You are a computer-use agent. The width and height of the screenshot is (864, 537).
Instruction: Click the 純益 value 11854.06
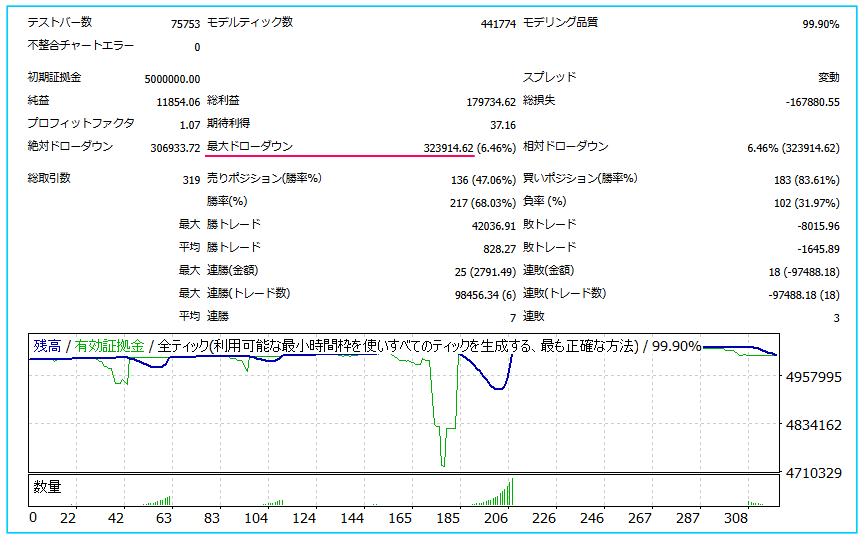click(x=179, y=102)
